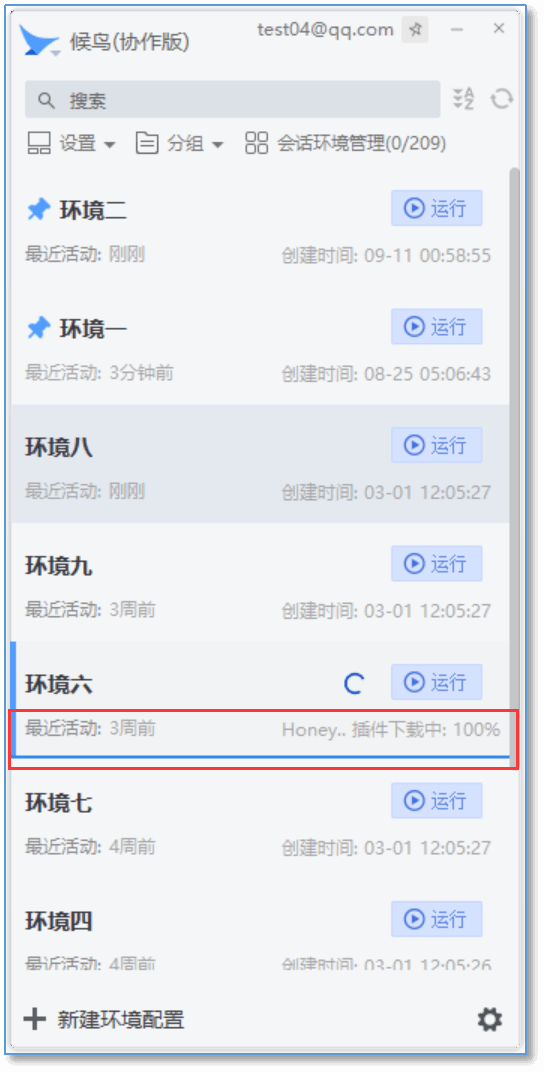Viewport: 544px width, 1072px height.
Task: Click the 搜索 search input field
Action: tap(232, 100)
